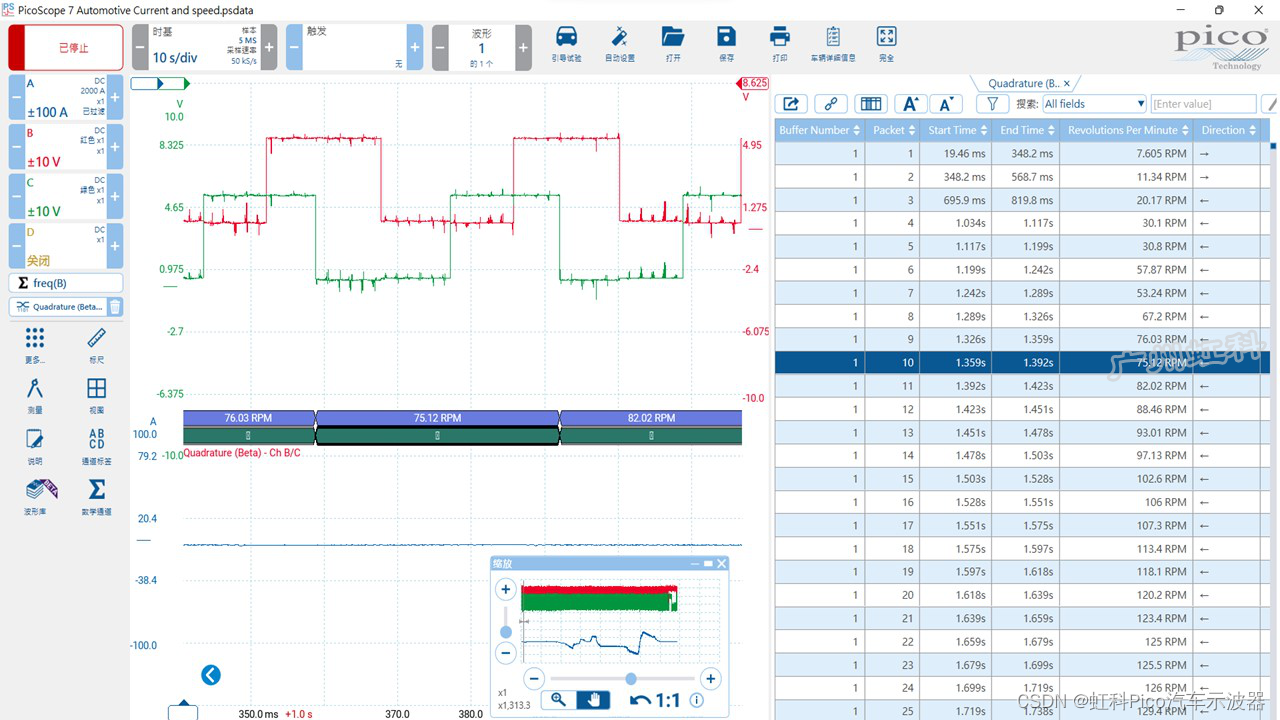Decrease channel A range minus button
1280x720 pixels.
pos(16,97)
